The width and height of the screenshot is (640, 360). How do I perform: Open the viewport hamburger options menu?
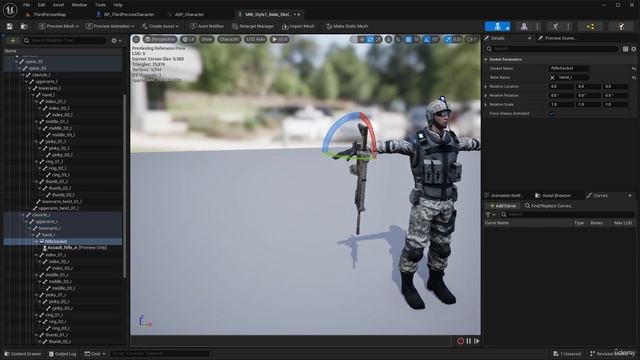click(x=136, y=39)
